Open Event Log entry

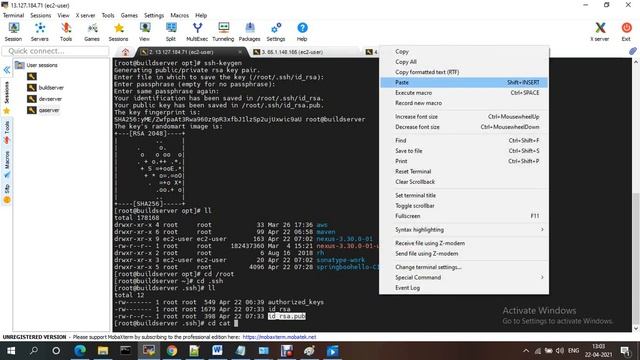464,288
